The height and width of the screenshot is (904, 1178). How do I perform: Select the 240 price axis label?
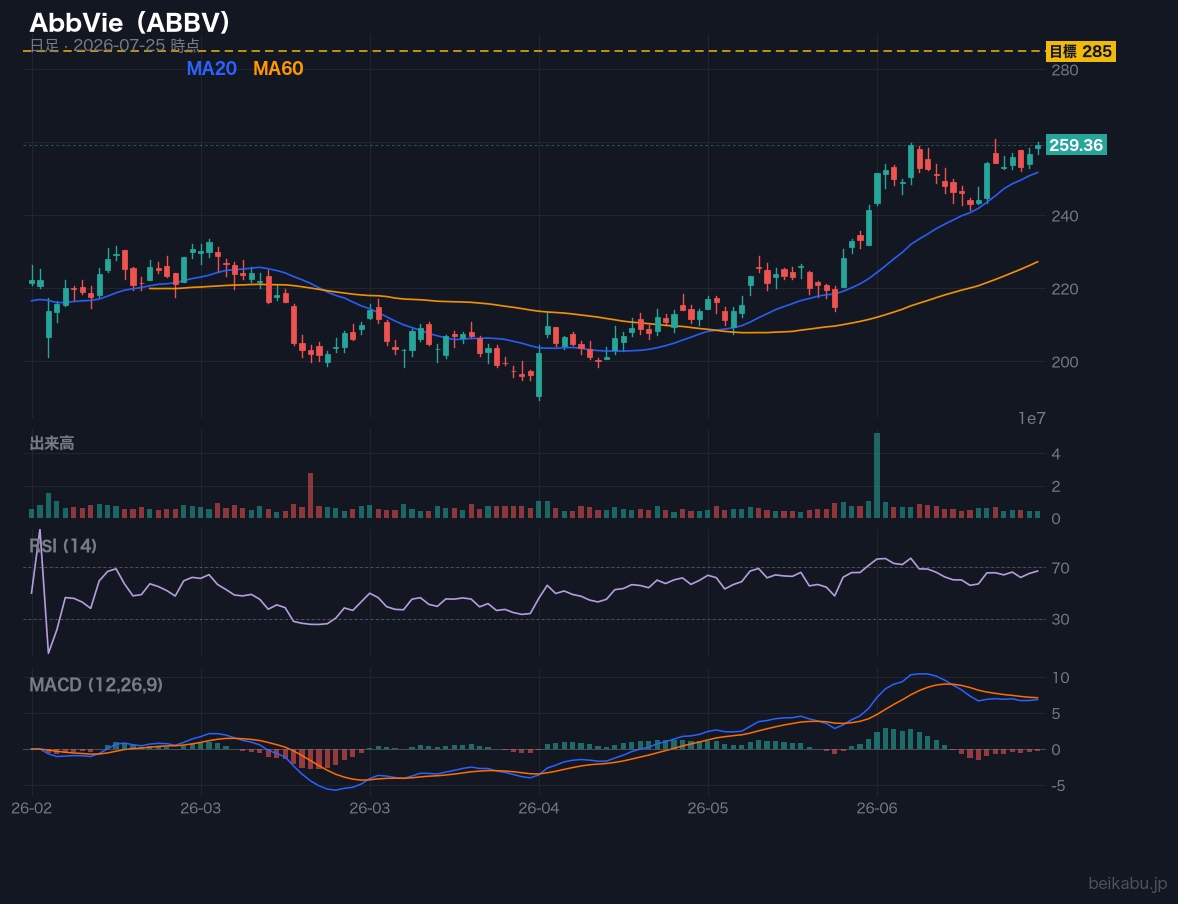coord(1065,216)
